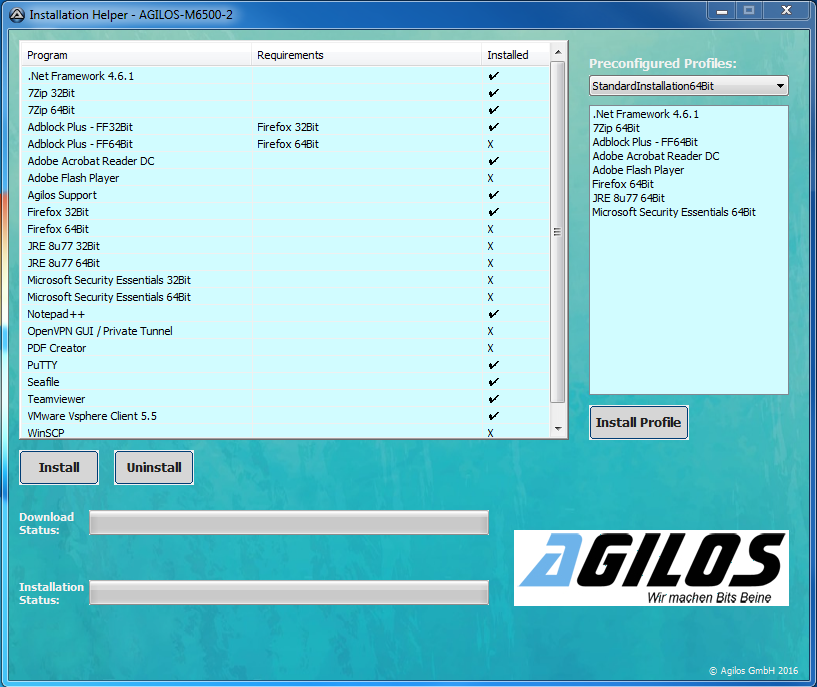Click .Net Framework 4.6.1 in profile list
The image size is (817, 687).
[646, 114]
